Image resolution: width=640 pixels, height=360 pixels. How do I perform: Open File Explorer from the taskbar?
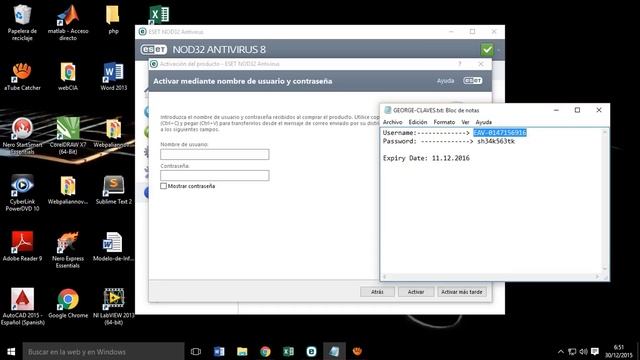[242, 351]
